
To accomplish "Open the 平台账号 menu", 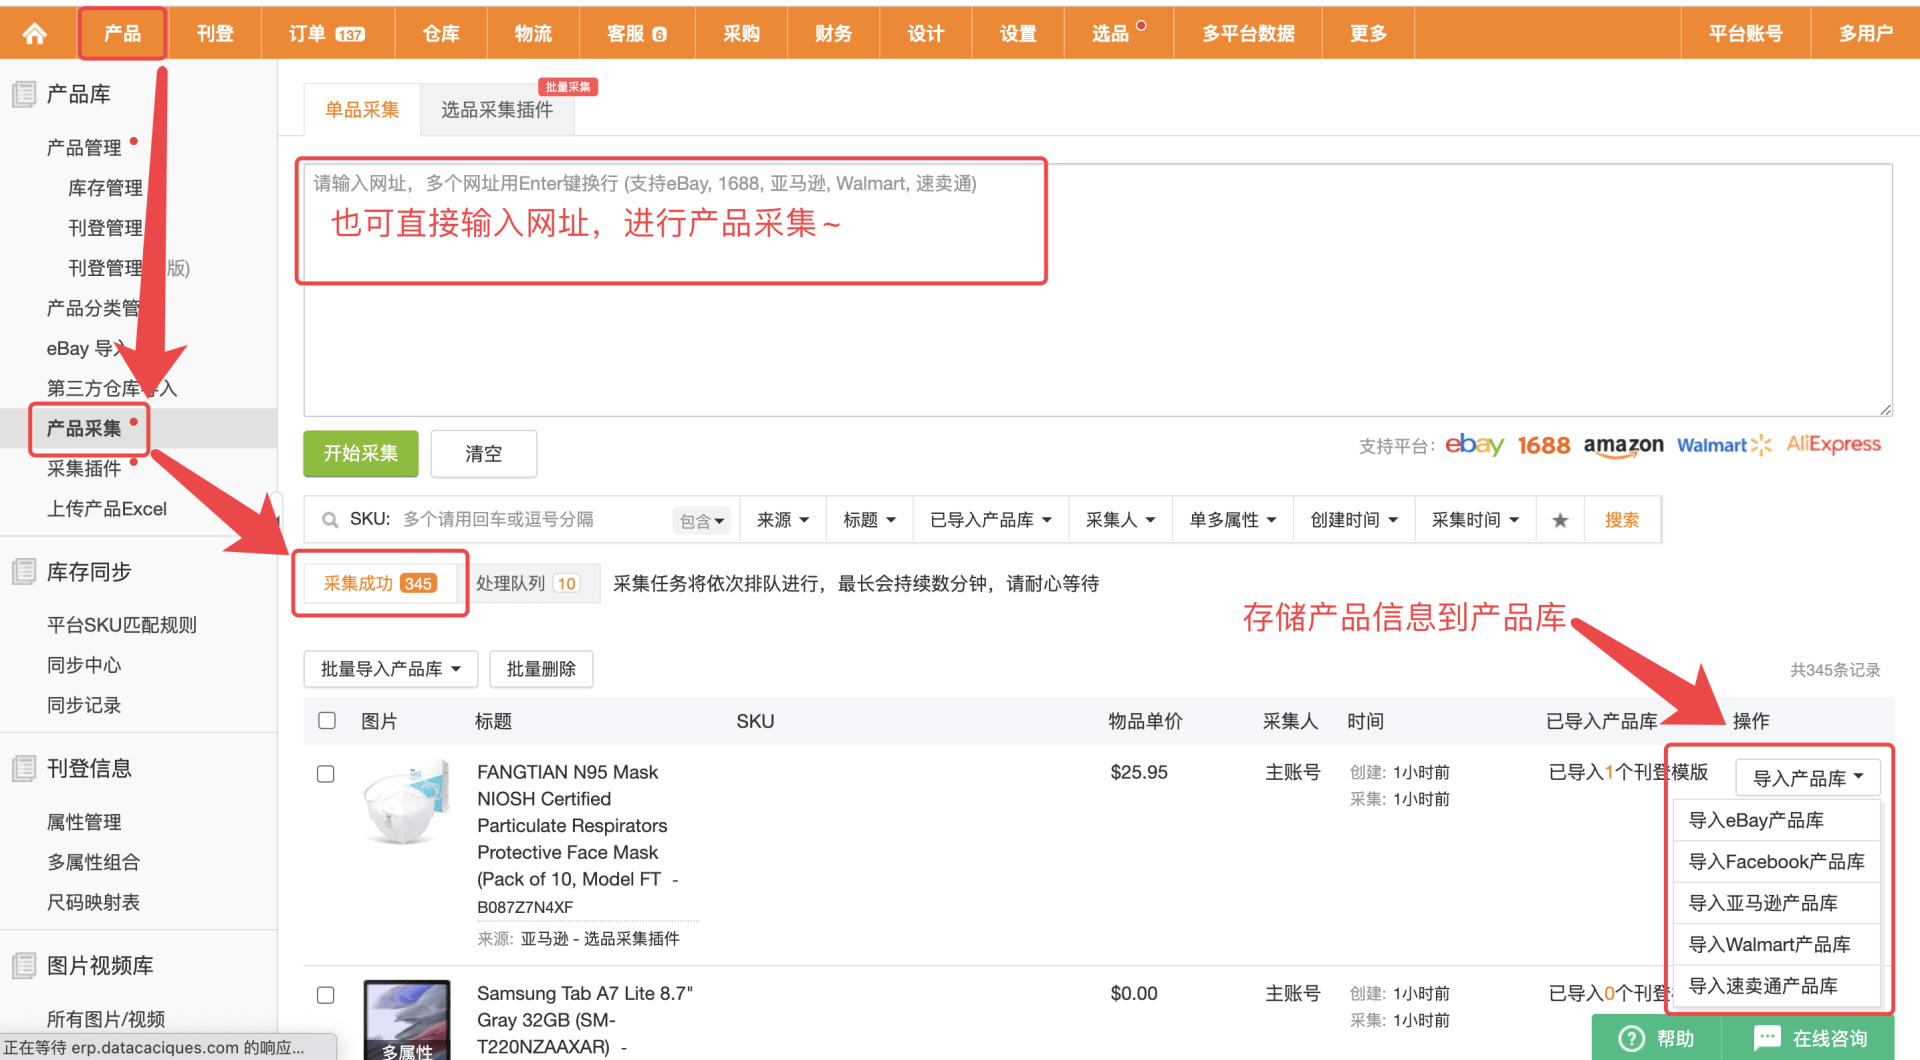I will point(1746,34).
